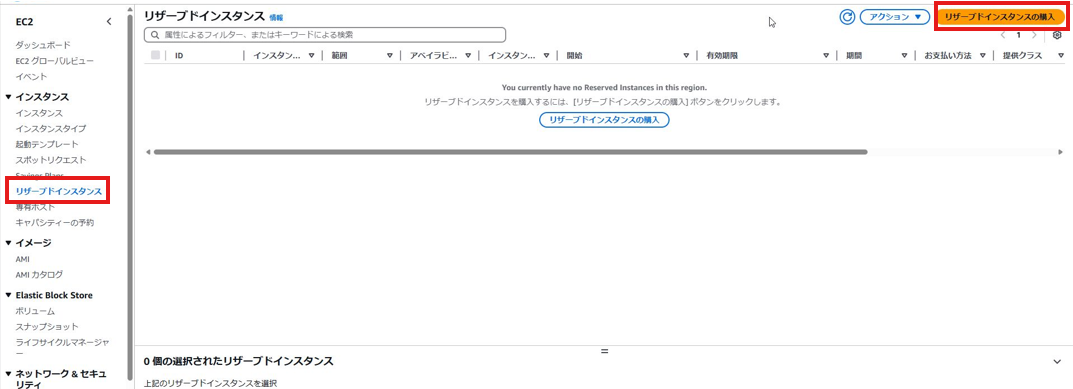Click the refresh icon beside the Actions button
This screenshot has width=1073, height=389.
(x=847, y=17)
